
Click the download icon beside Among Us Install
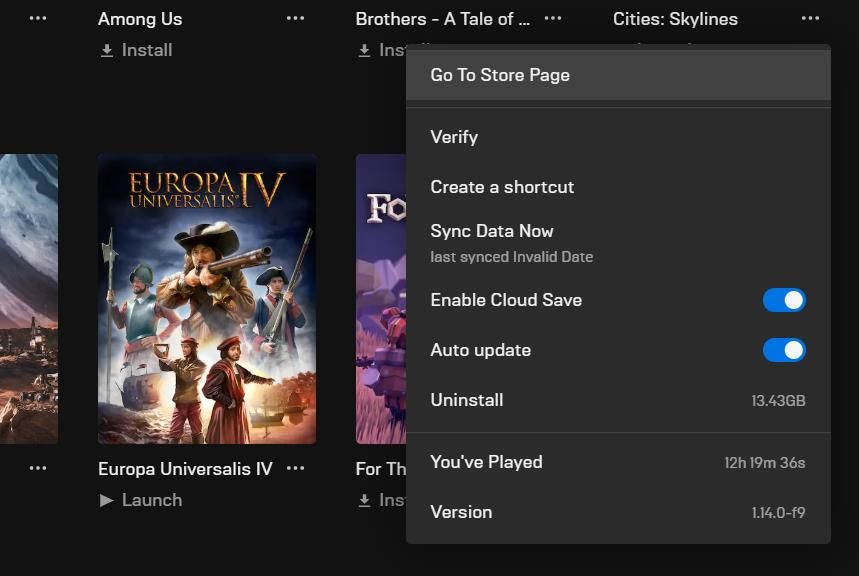(x=105, y=50)
